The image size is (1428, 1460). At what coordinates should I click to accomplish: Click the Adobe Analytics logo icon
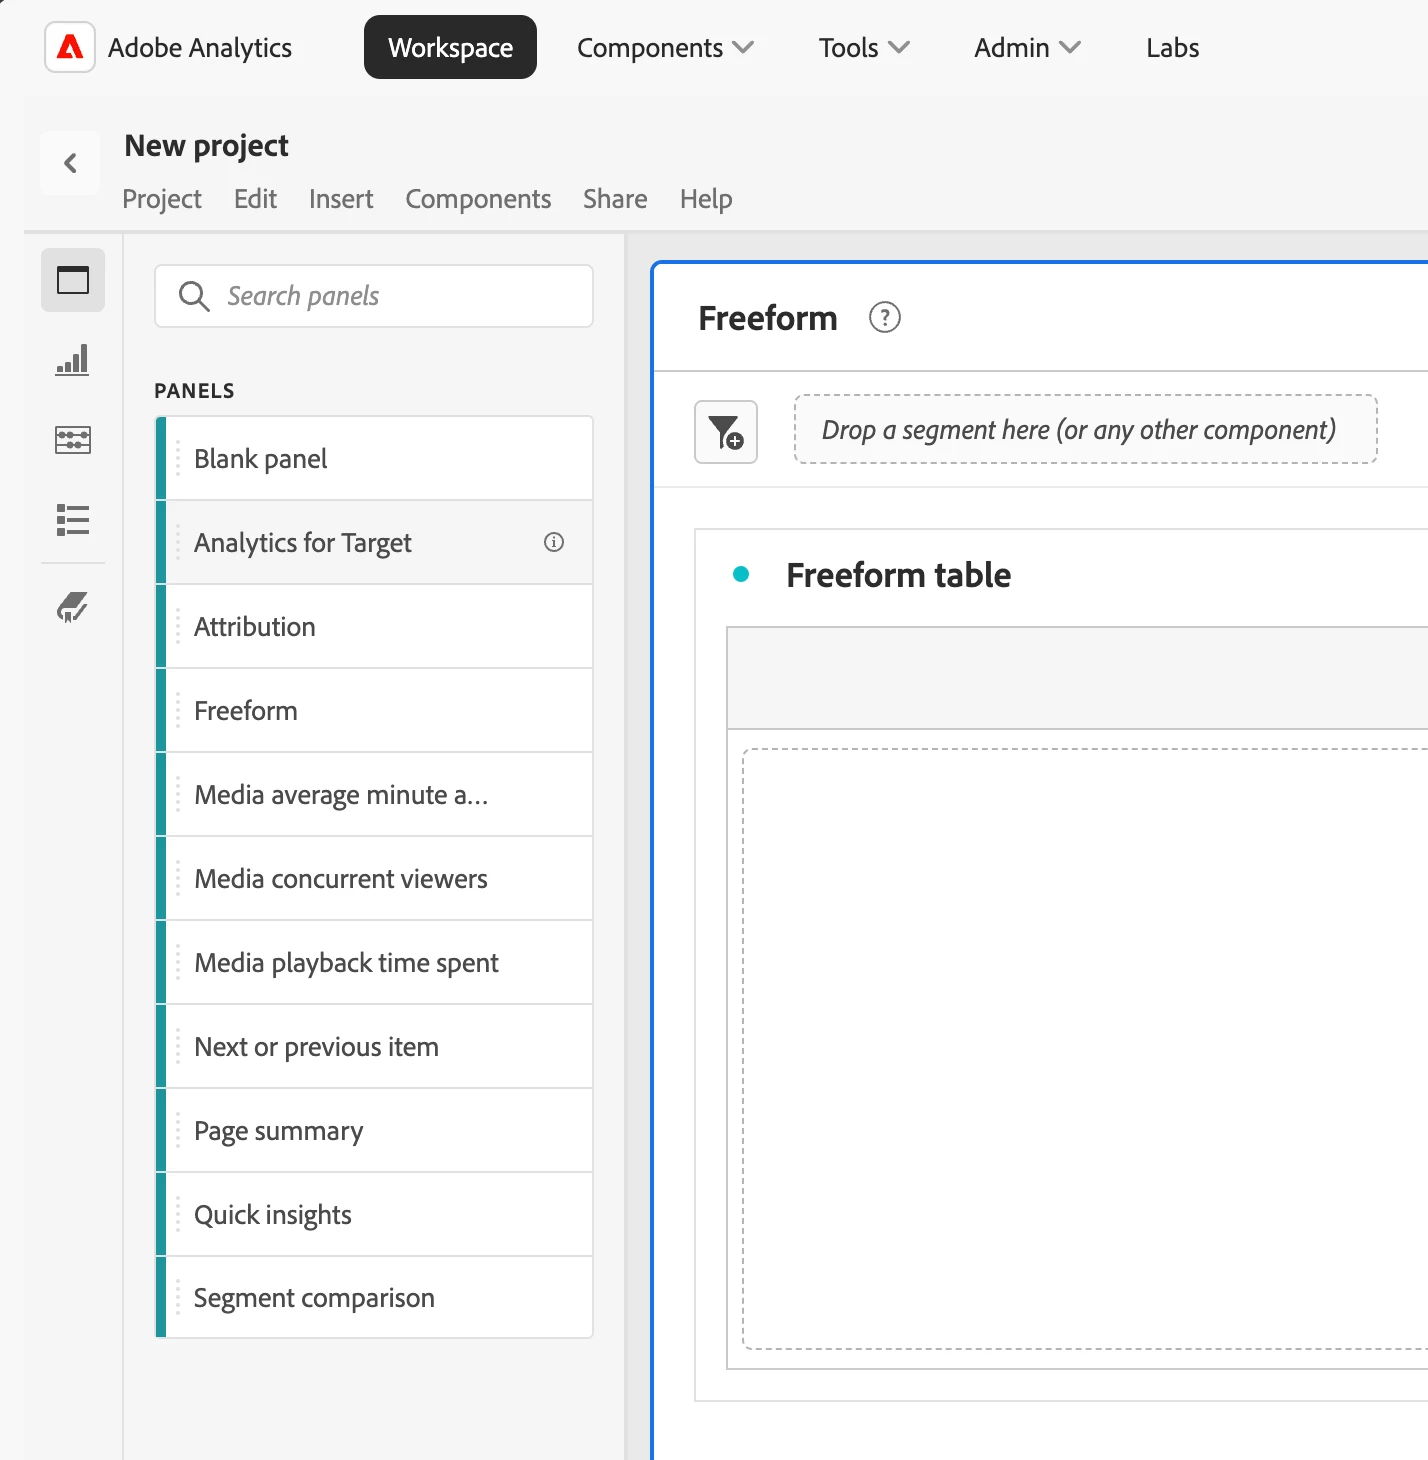tap(70, 47)
